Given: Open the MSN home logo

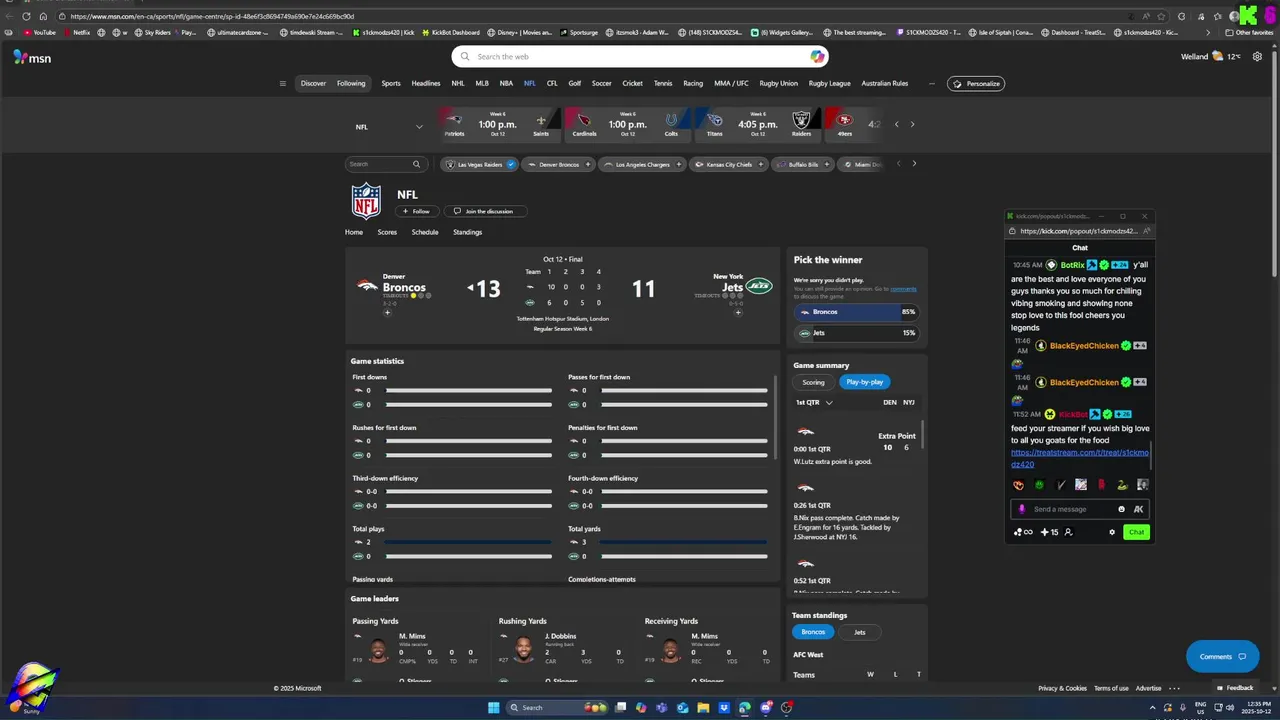Looking at the screenshot, I should tap(32, 57).
